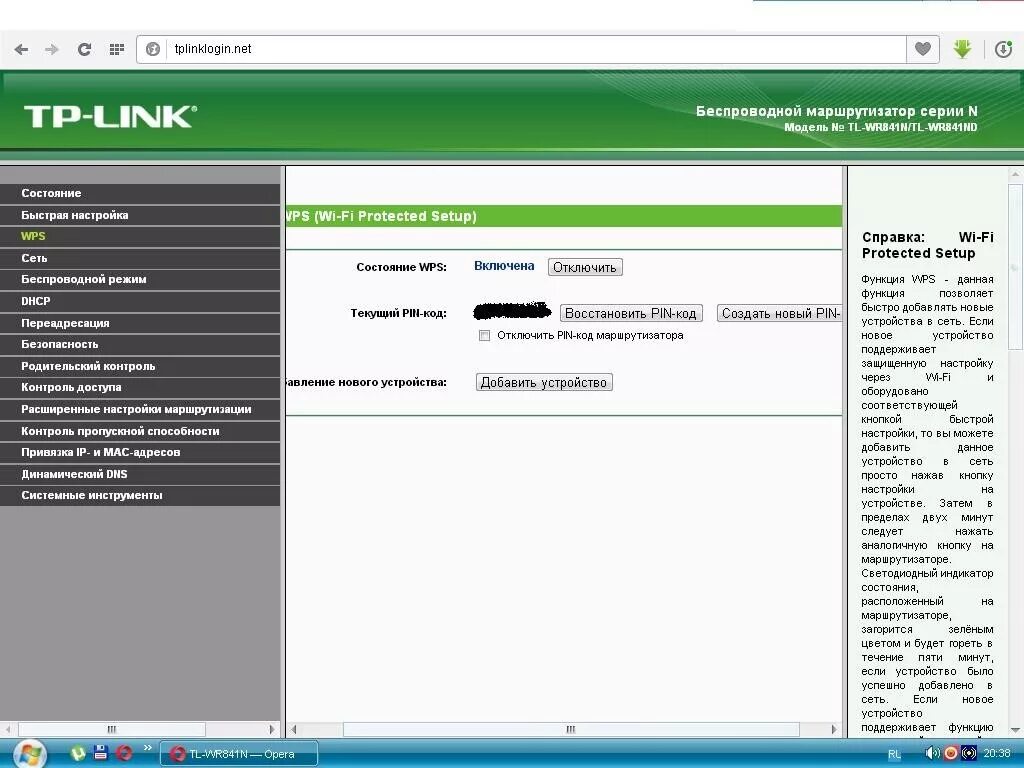Click the volume speaker tray icon
Viewport: 1024px width, 768px height.
tap(932, 753)
